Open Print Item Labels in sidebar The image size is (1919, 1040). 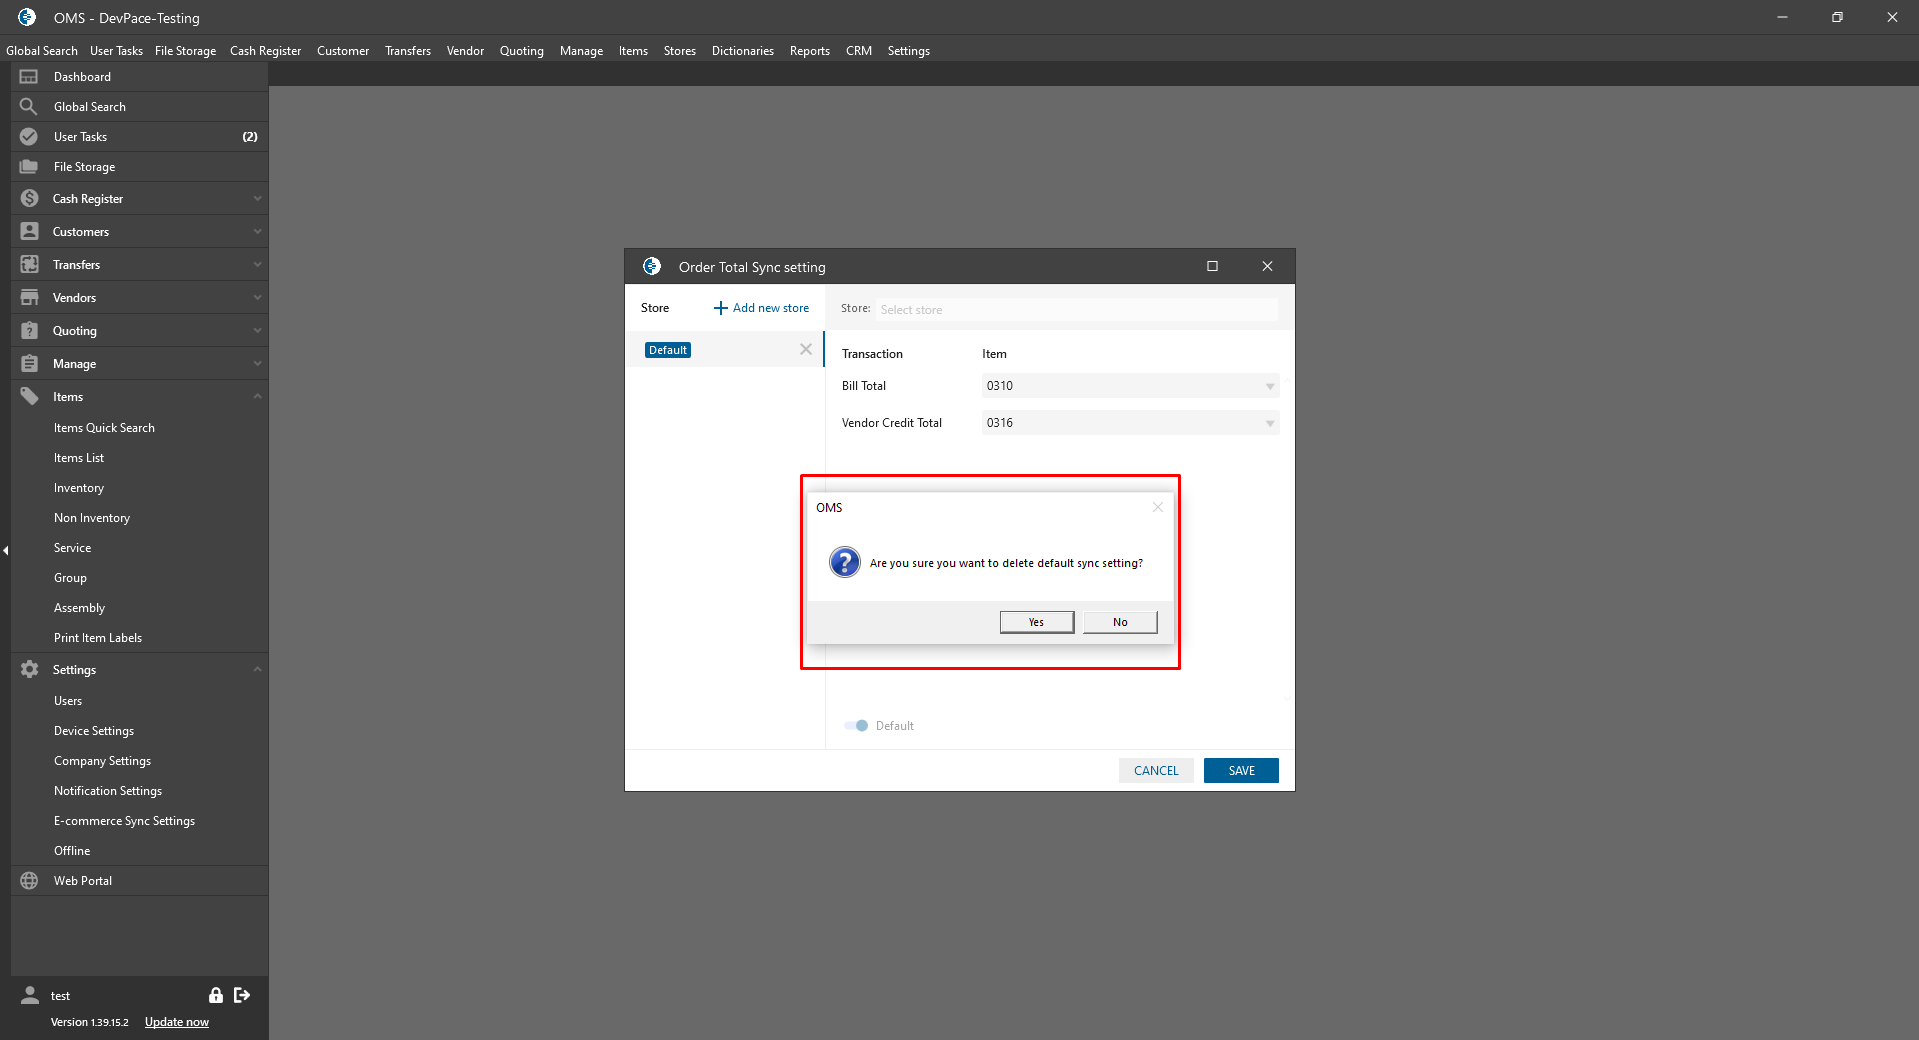pos(98,638)
